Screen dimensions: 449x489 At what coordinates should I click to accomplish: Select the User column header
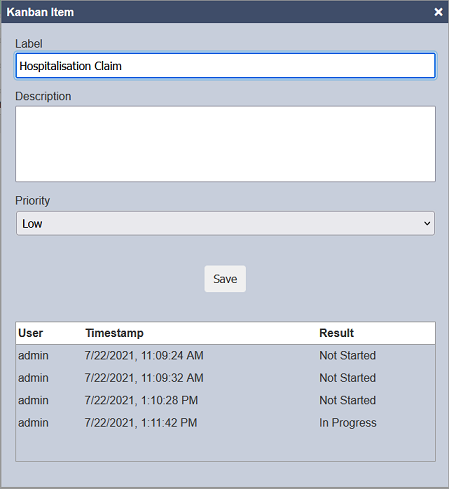[x=31, y=333]
